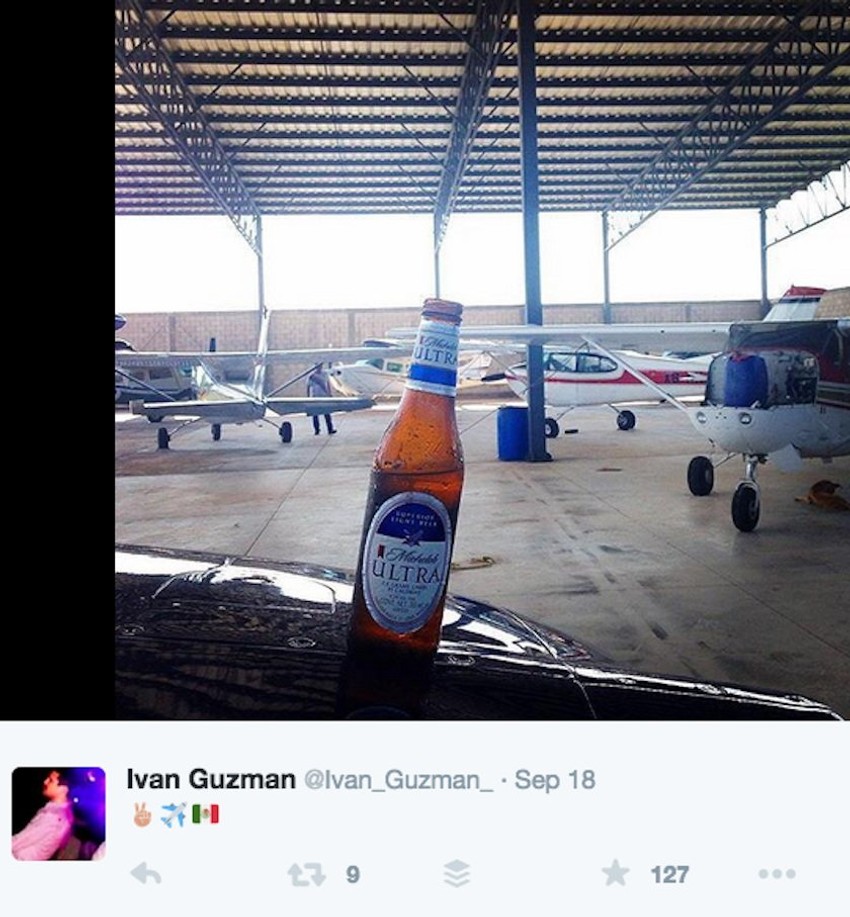Viewport: 850px width, 917px height.
Task: Click the black margin left of photo
Action: pyautogui.click(x=57, y=360)
